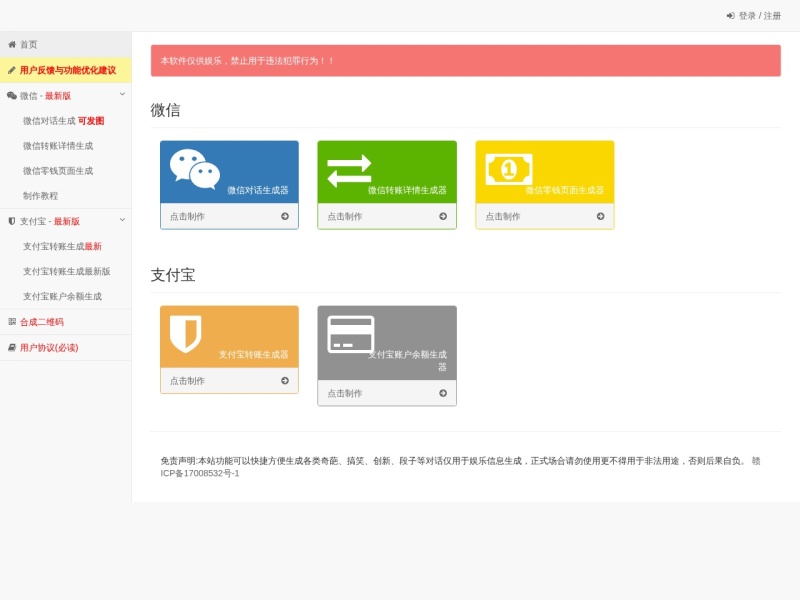This screenshot has height=600, width=800.
Task: Open 用户反馈与功能优化建议
Action: [68, 70]
